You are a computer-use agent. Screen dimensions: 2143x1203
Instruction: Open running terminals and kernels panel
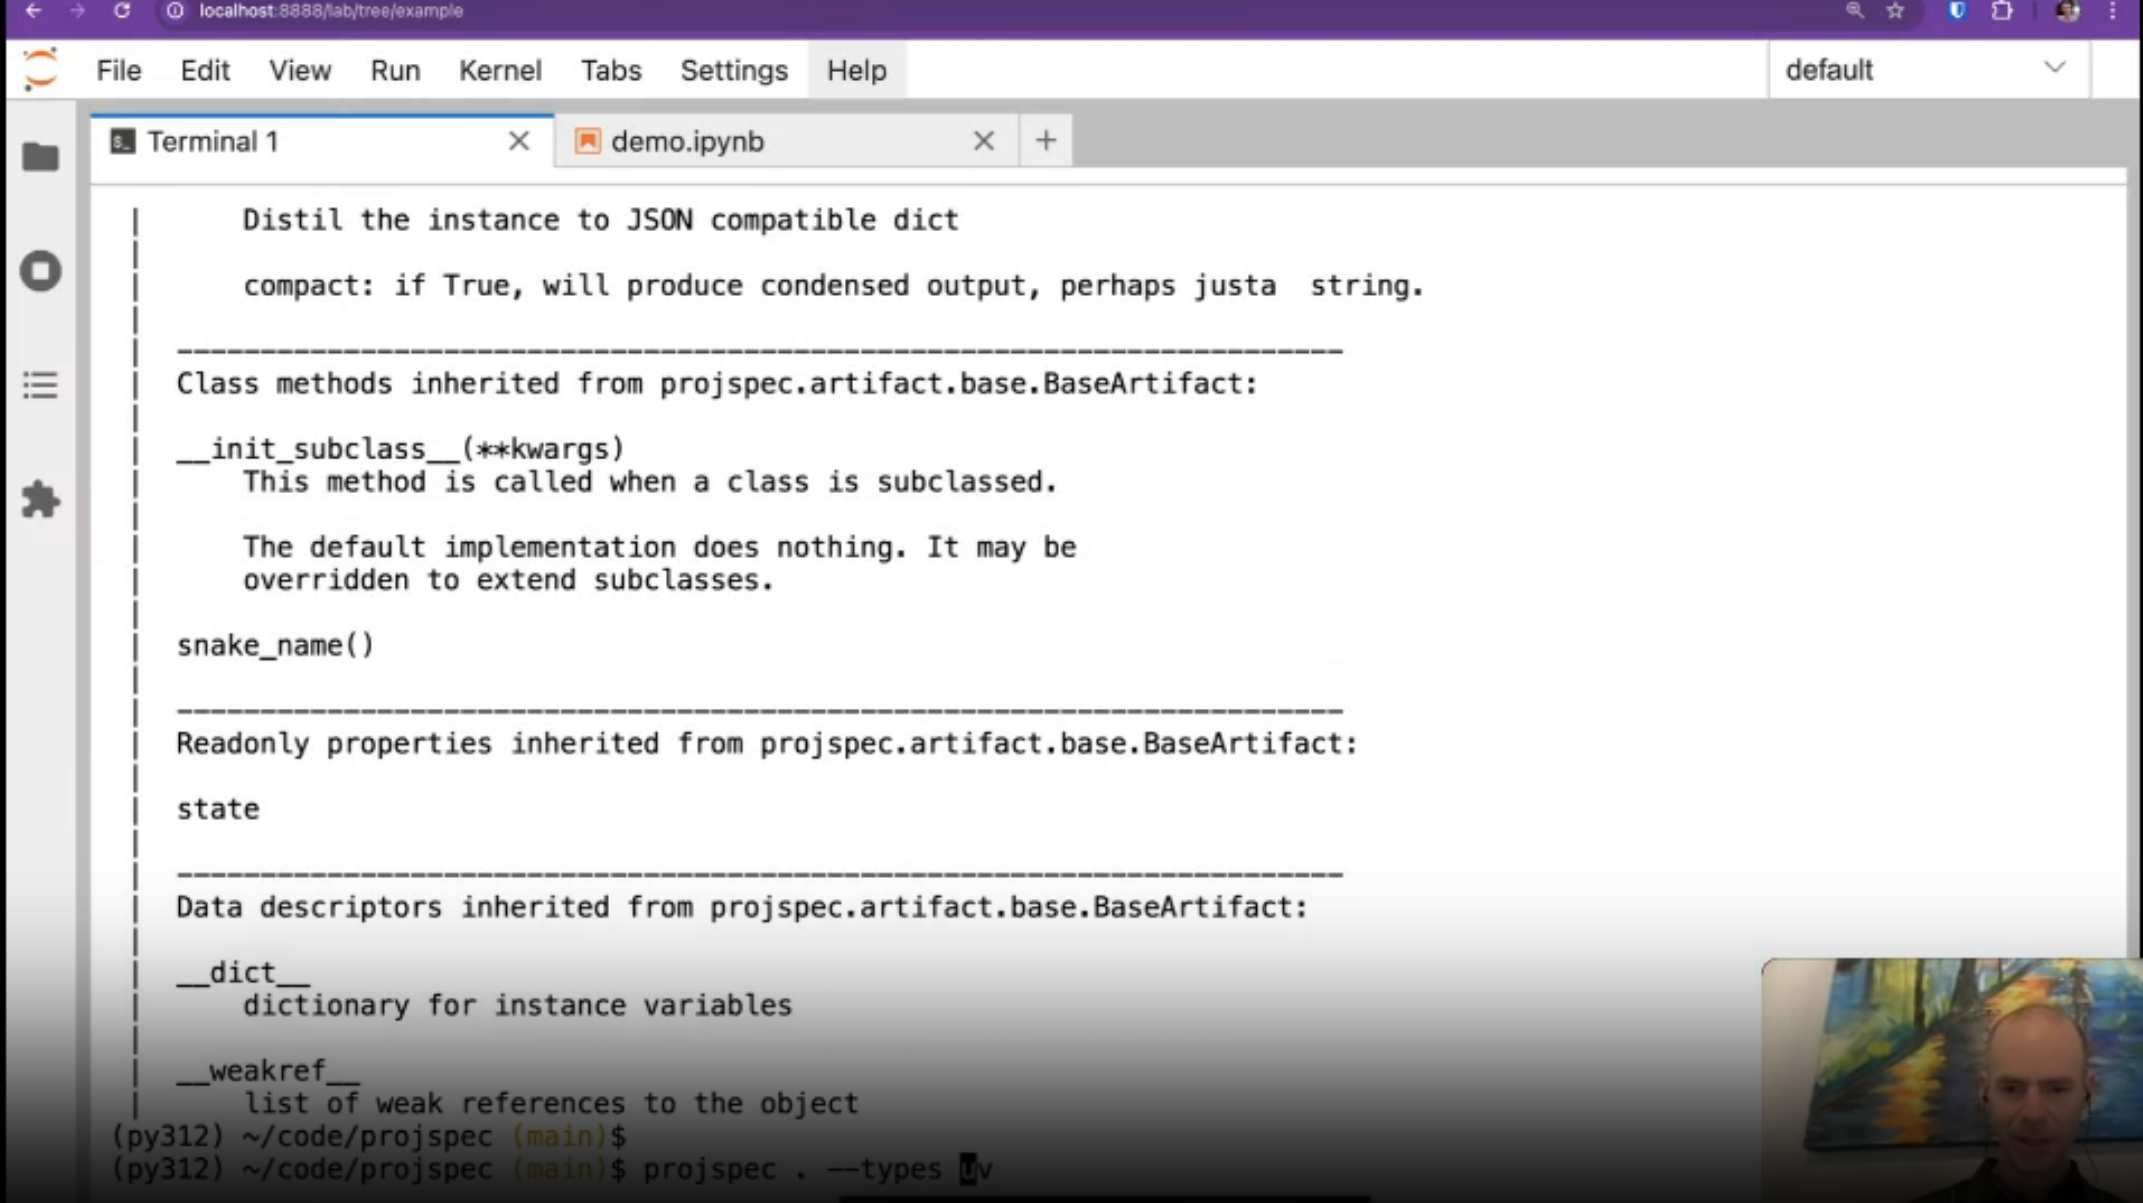[x=40, y=271]
